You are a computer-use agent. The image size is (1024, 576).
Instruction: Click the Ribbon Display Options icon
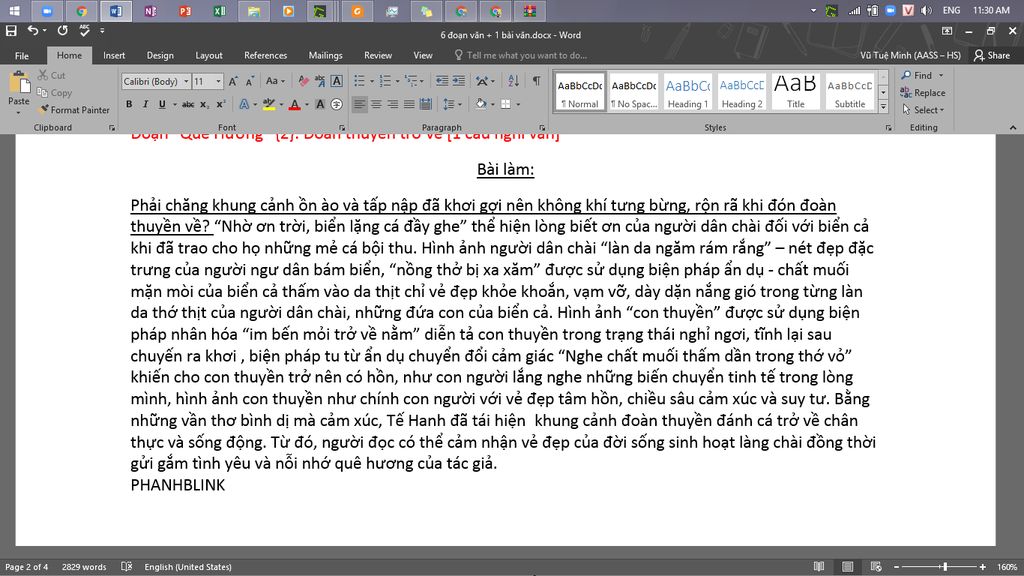(947, 31)
